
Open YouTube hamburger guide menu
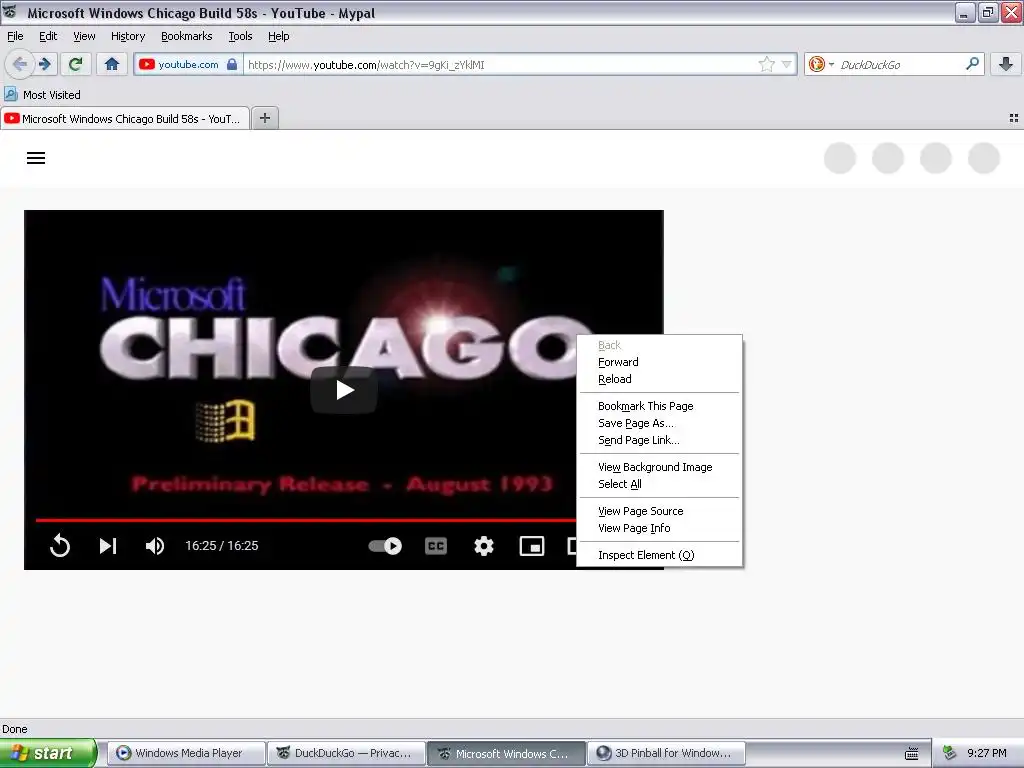pyautogui.click(x=35, y=158)
